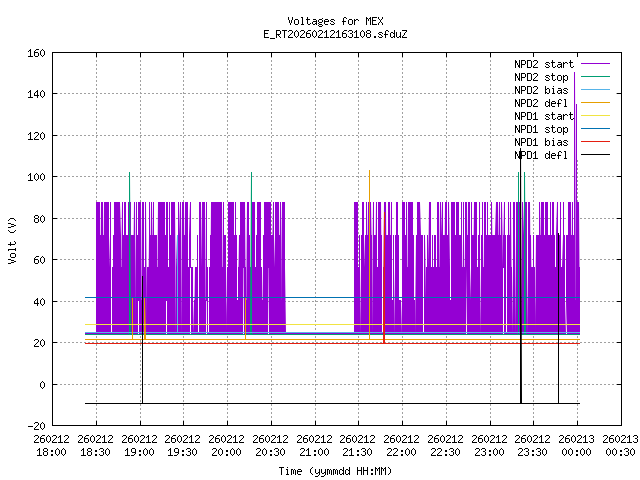Click the 260213 00:00 time tick label
Image resolution: width=640 pixels, height=480 pixels.
click(x=577, y=445)
